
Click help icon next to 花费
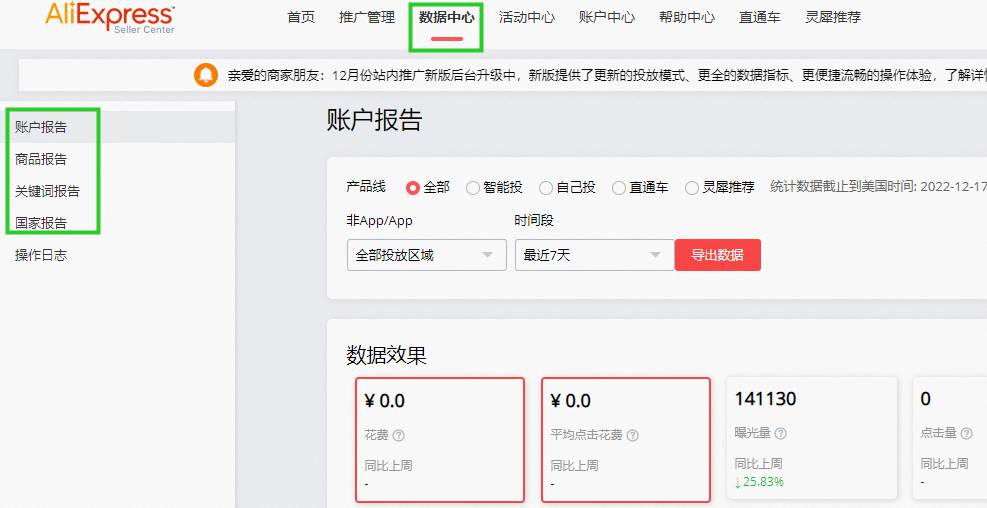398,435
